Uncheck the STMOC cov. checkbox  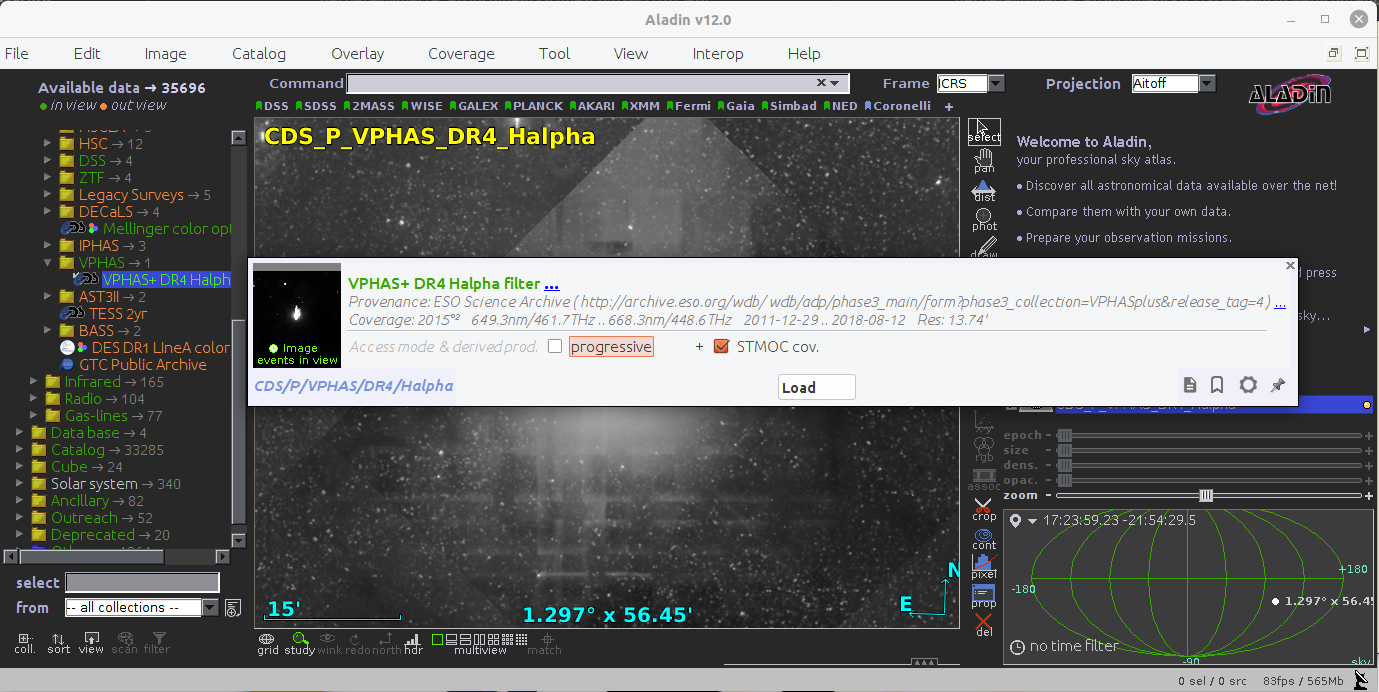point(721,347)
